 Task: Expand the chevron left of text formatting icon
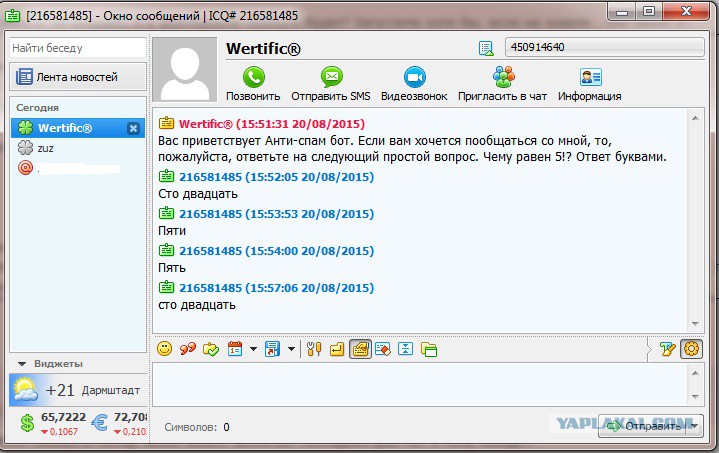click(649, 349)
